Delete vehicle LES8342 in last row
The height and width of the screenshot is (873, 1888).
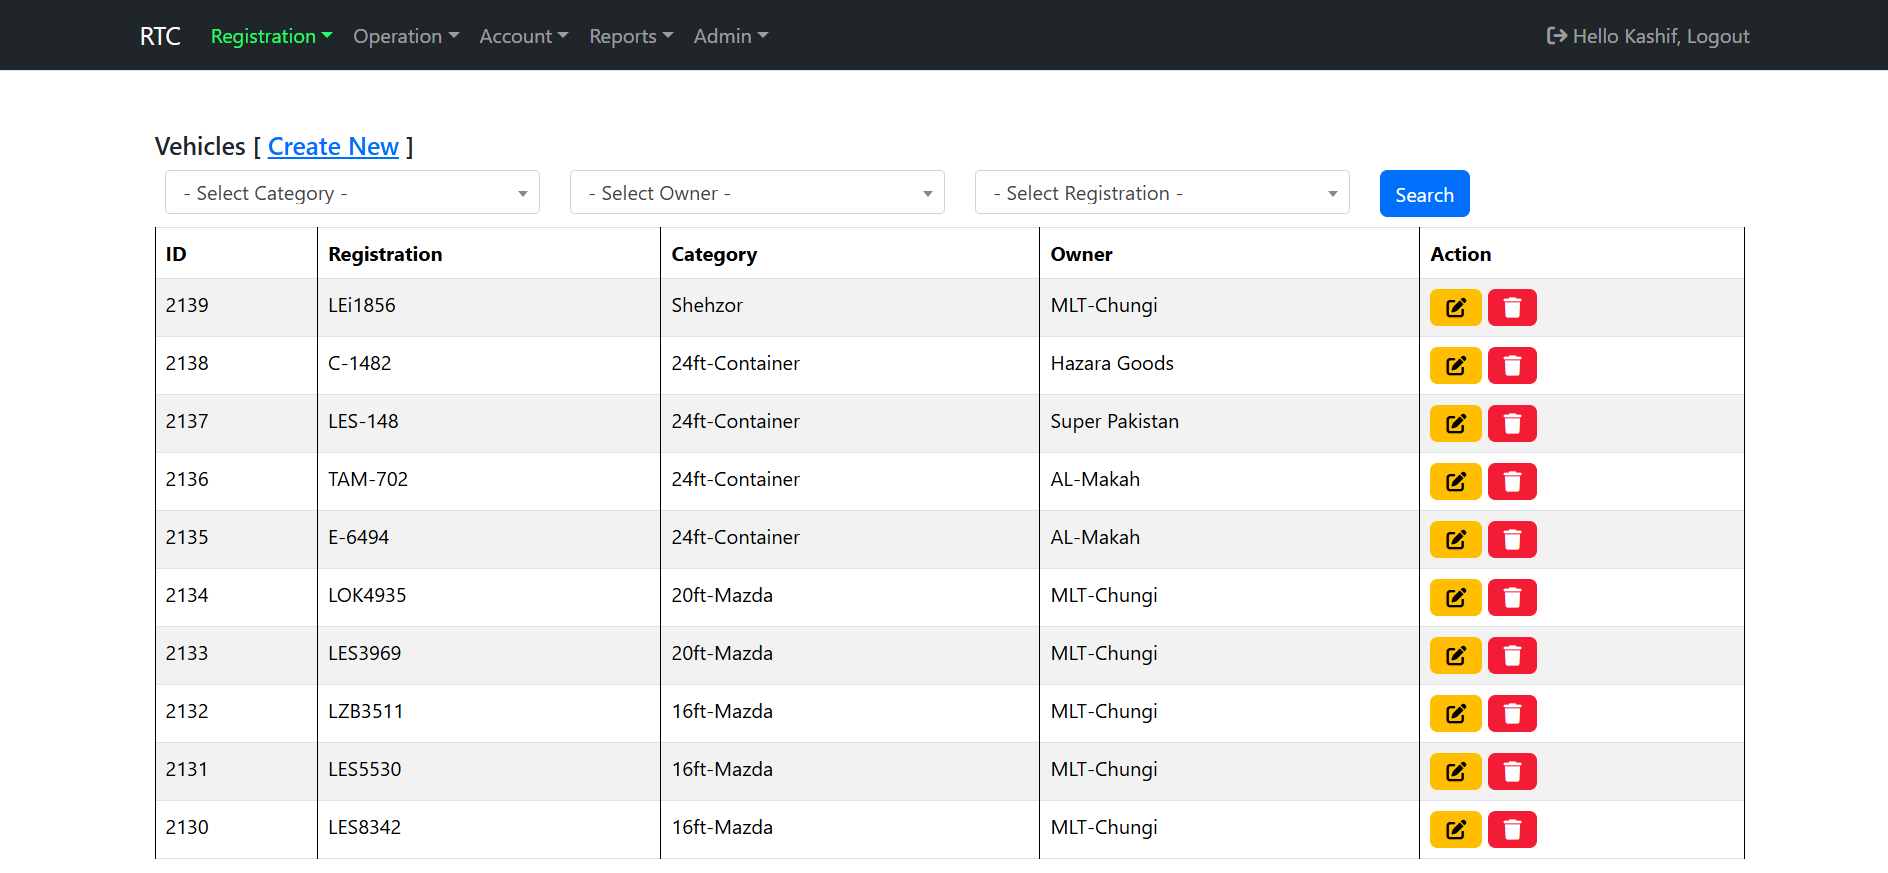pyautogui.click(x=1512, y=830)
